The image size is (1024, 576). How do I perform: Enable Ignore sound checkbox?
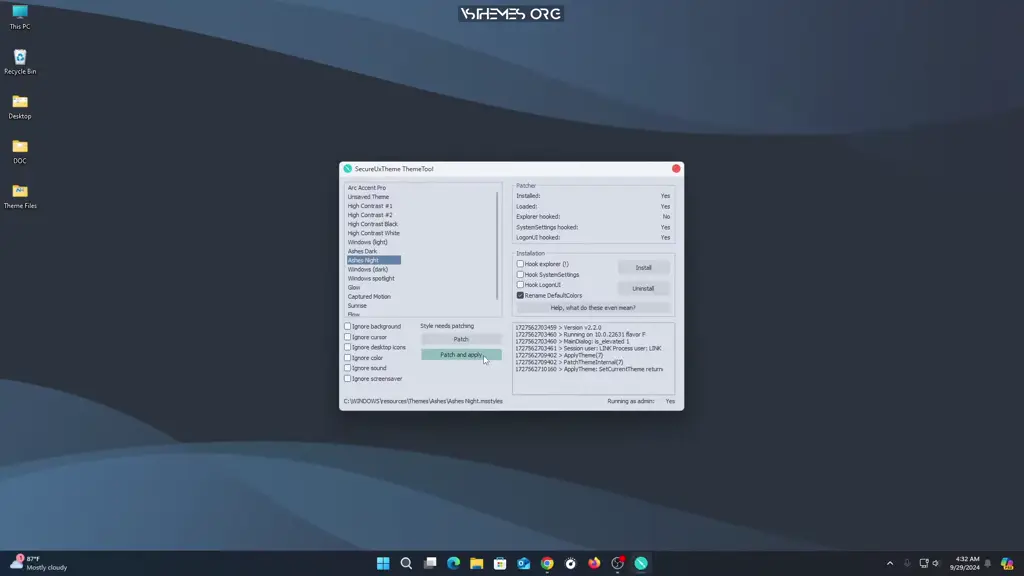[347, 368]
